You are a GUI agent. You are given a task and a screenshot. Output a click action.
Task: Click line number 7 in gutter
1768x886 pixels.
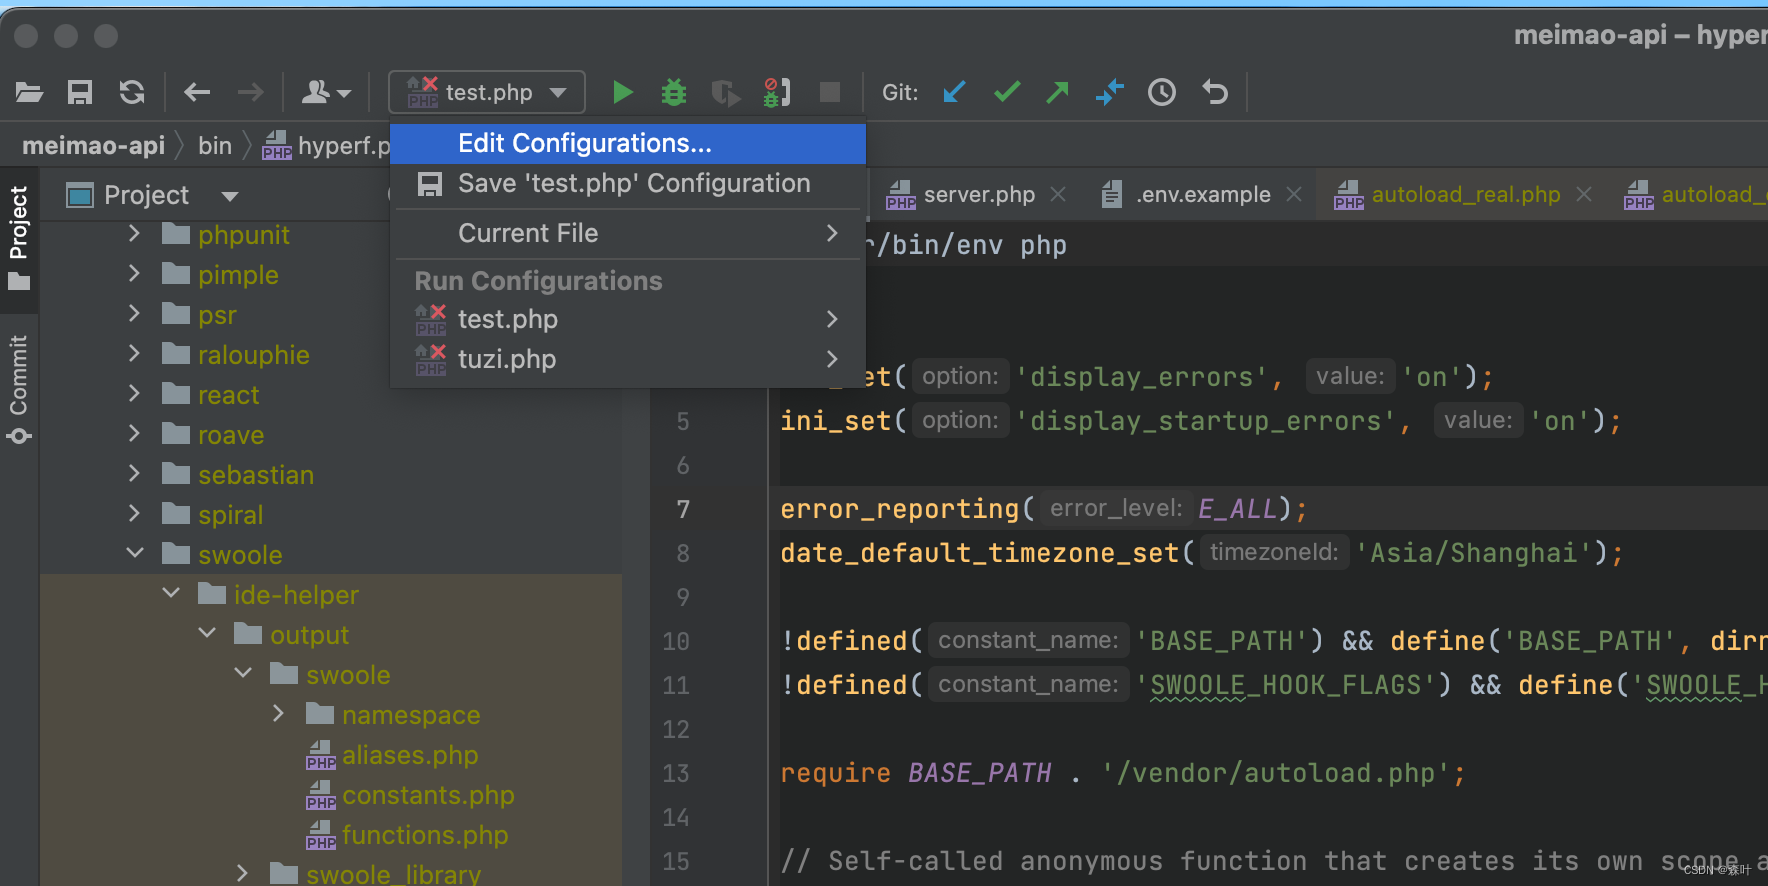click(x=683, y=510)
